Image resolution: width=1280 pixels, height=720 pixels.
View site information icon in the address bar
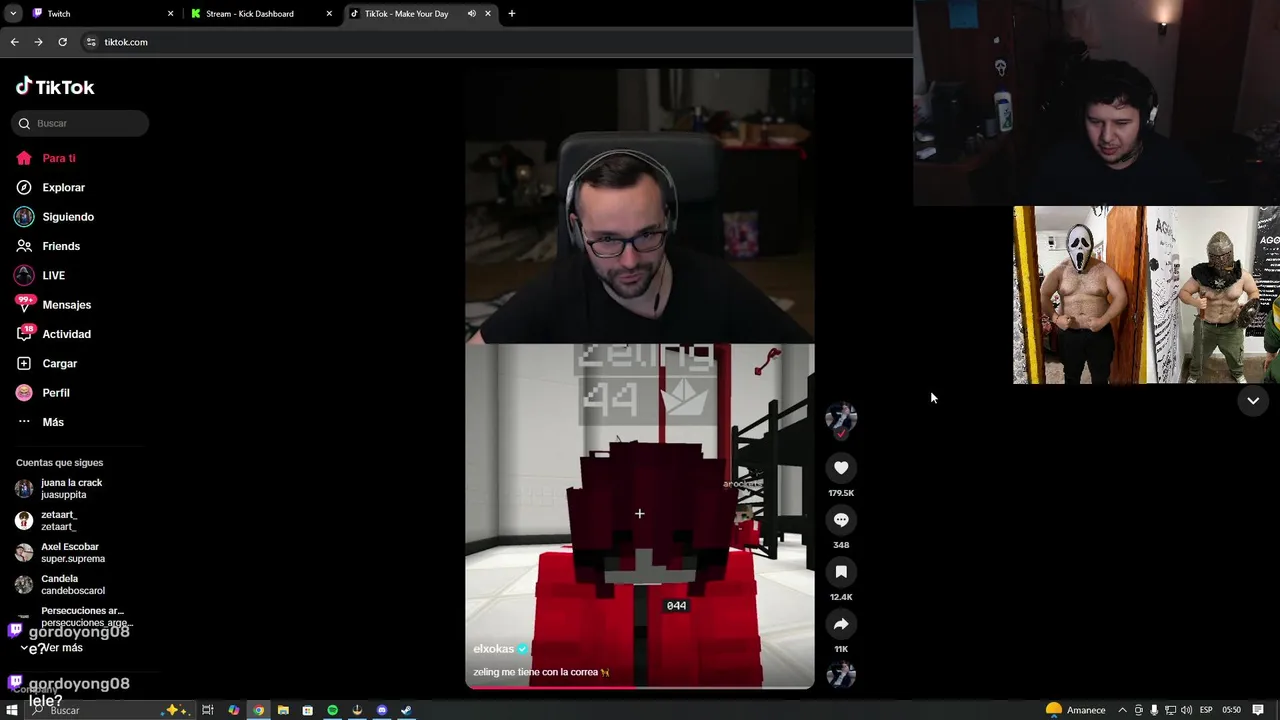(91, 42)
